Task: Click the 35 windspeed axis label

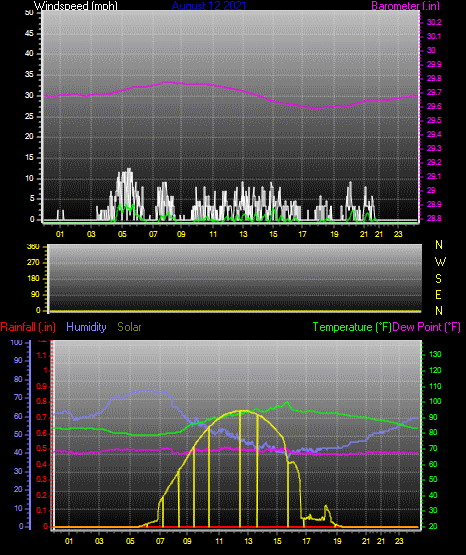Action: [29, 75]
